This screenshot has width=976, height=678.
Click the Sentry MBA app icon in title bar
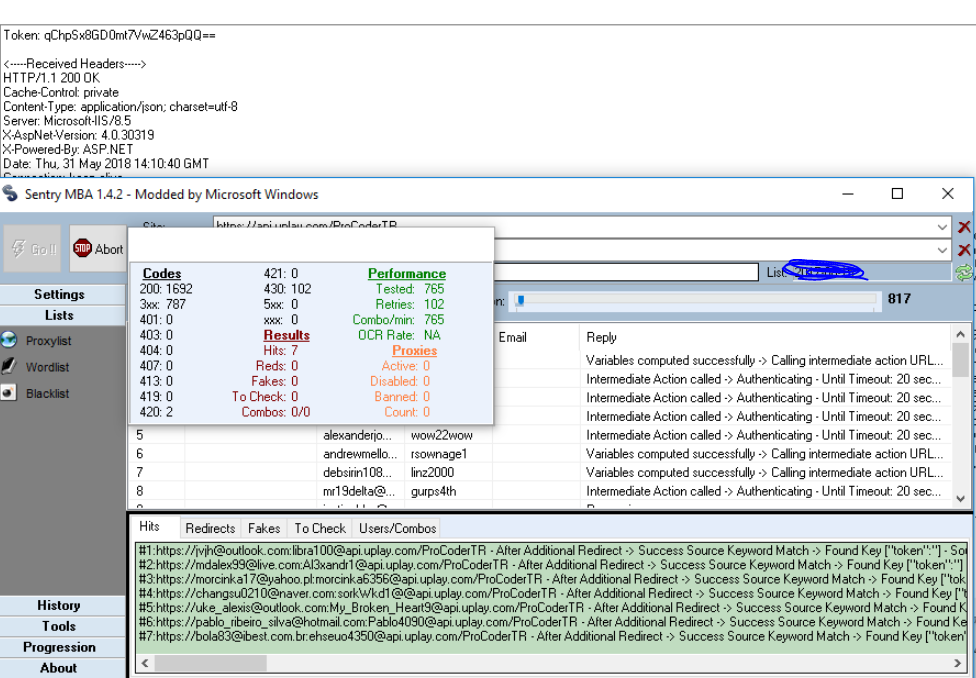click(x=9, y=194)
